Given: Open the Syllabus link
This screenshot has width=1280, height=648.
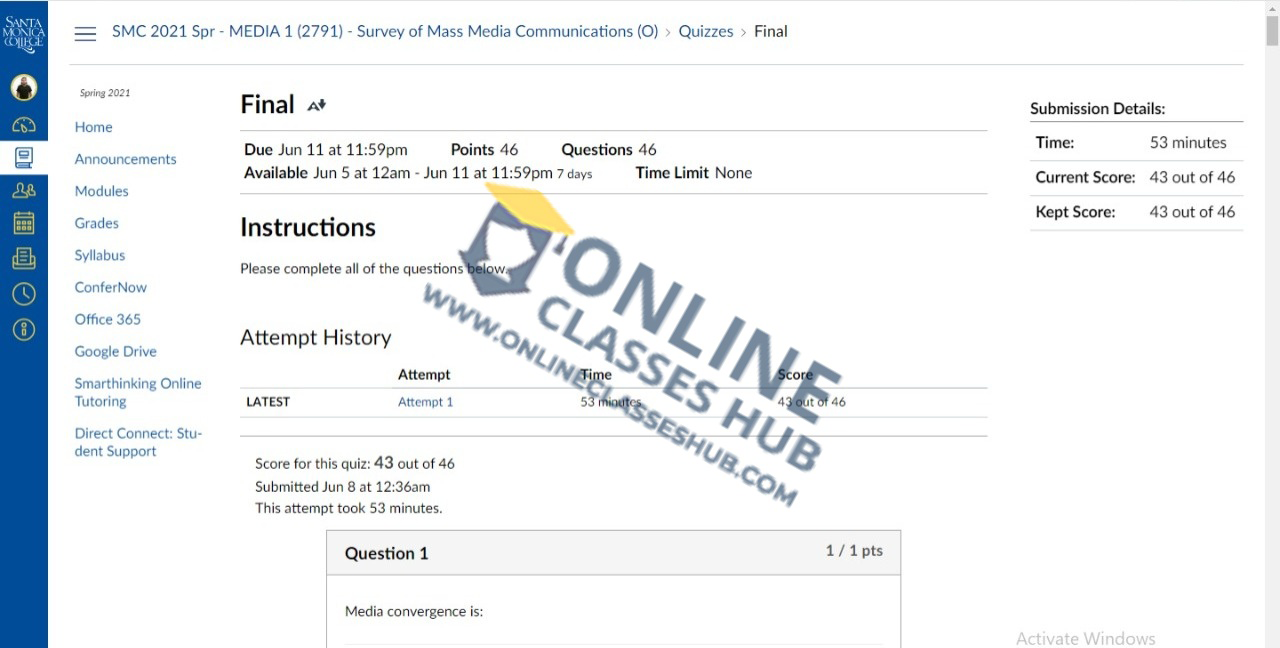Looking at the screenshot, I should pyautogui.click(x=100, y=255).
